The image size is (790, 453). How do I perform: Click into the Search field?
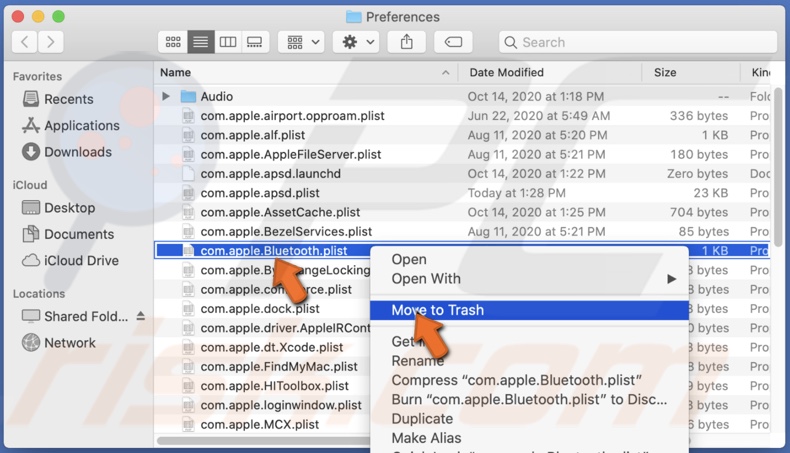pyautogui.click(x=638, y=42)
